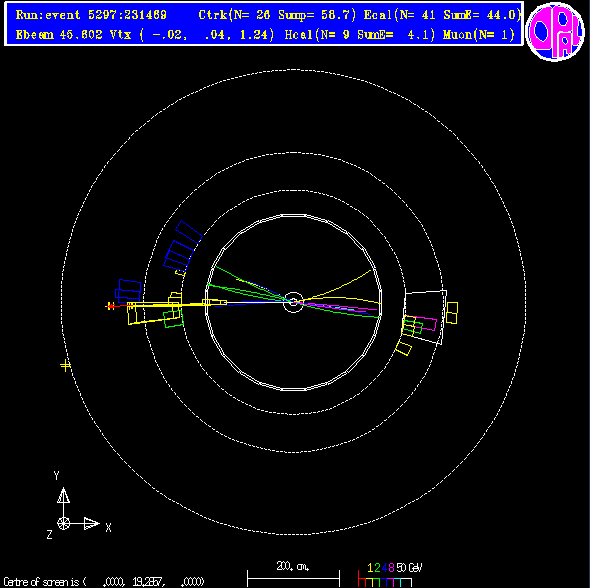
Task: Click the tilted yellow box at lower right
Action: (x=403, y=348)
